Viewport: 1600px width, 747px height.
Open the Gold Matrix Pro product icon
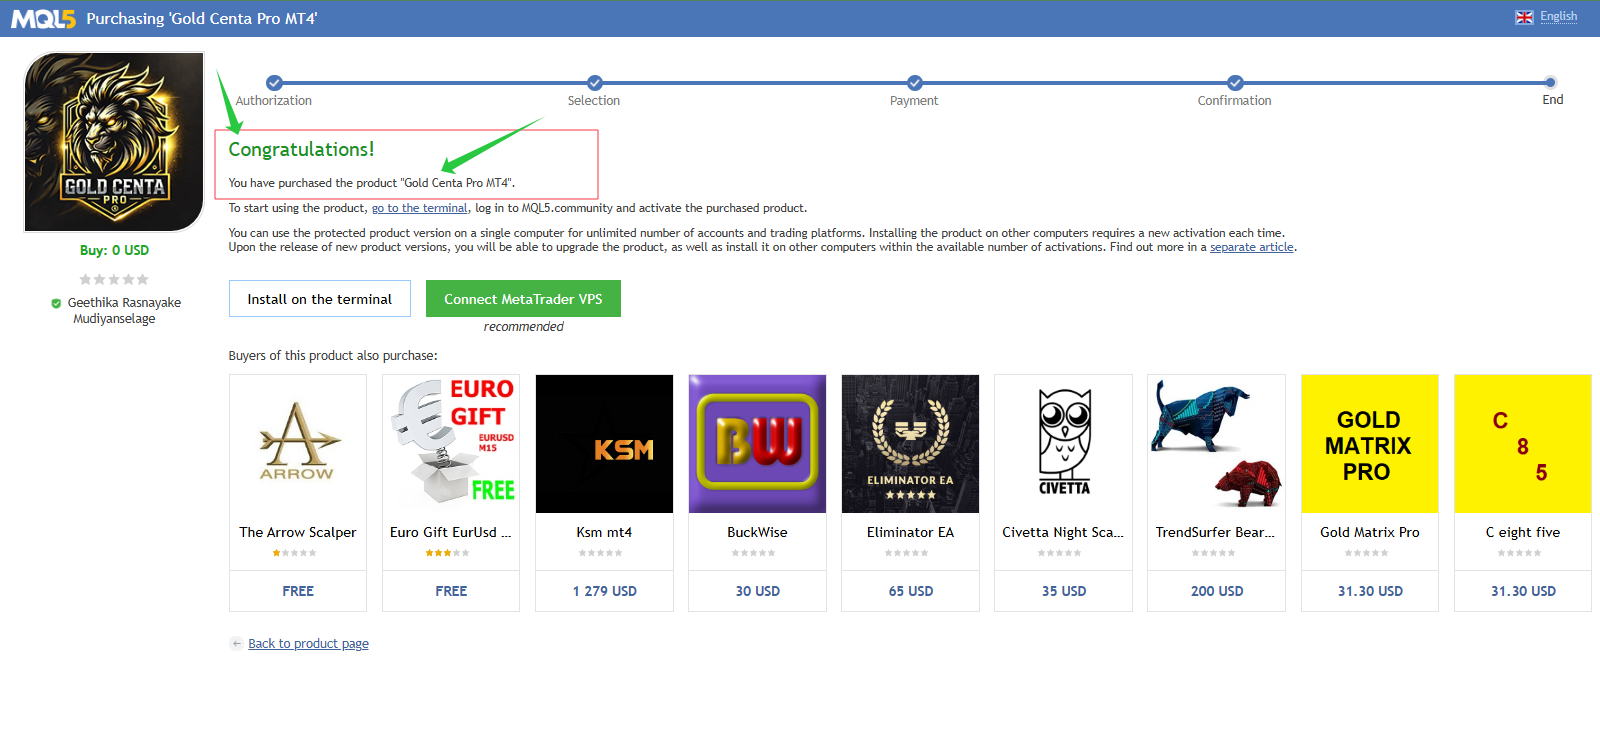point(1370,444)
